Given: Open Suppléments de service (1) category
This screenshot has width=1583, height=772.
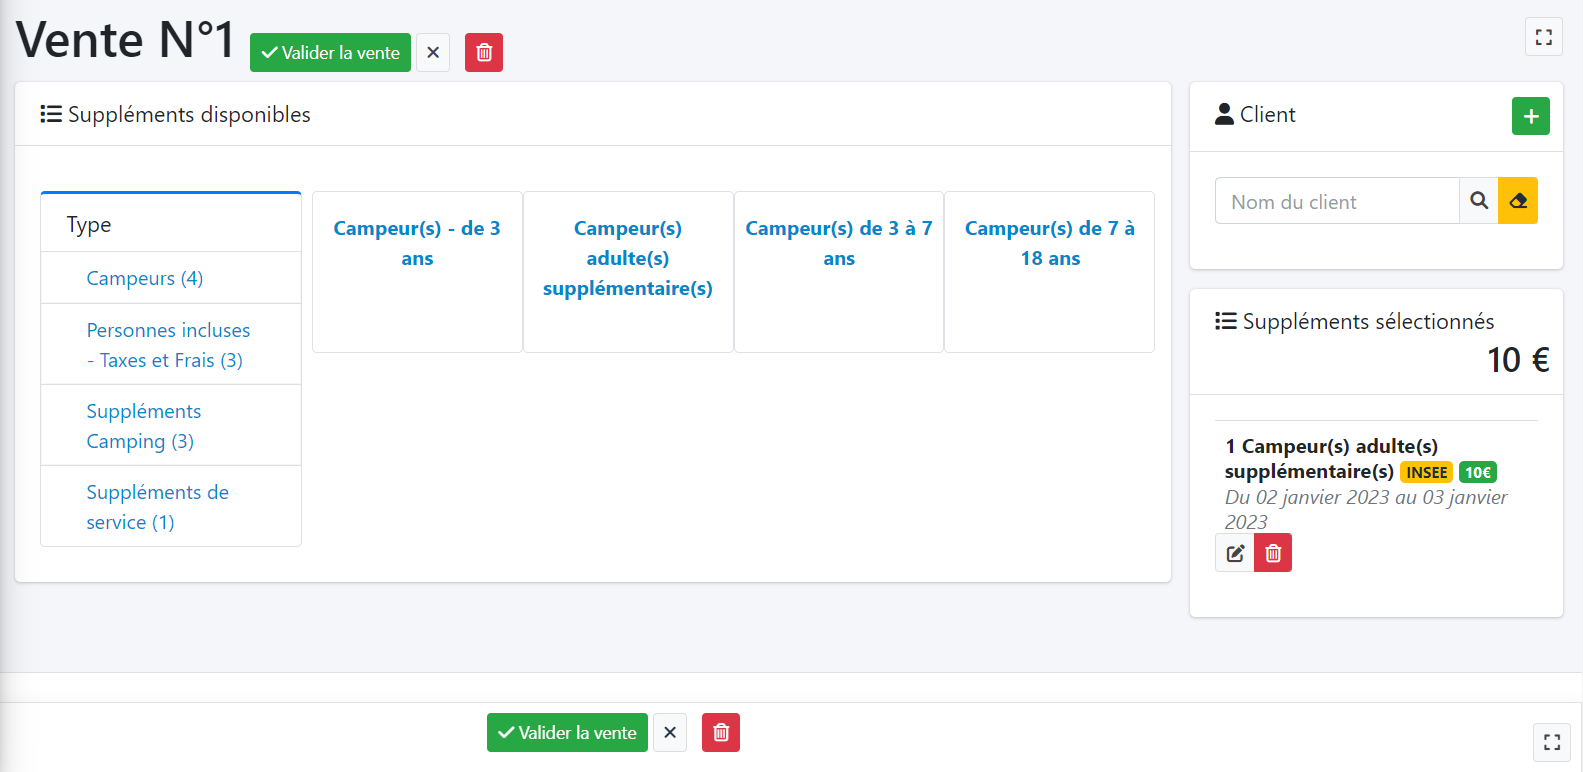Looking at the screenshot, I should [157, 507].
